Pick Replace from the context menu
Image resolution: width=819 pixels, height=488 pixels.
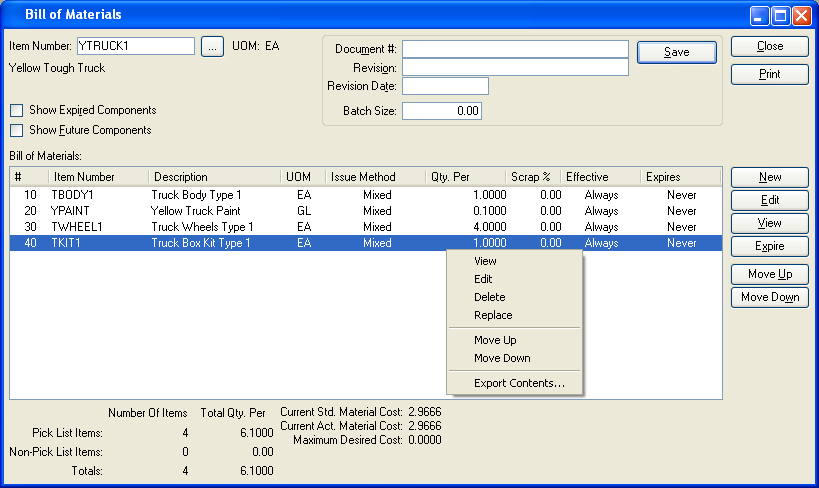pyautogui.click(x=493, y=315)
